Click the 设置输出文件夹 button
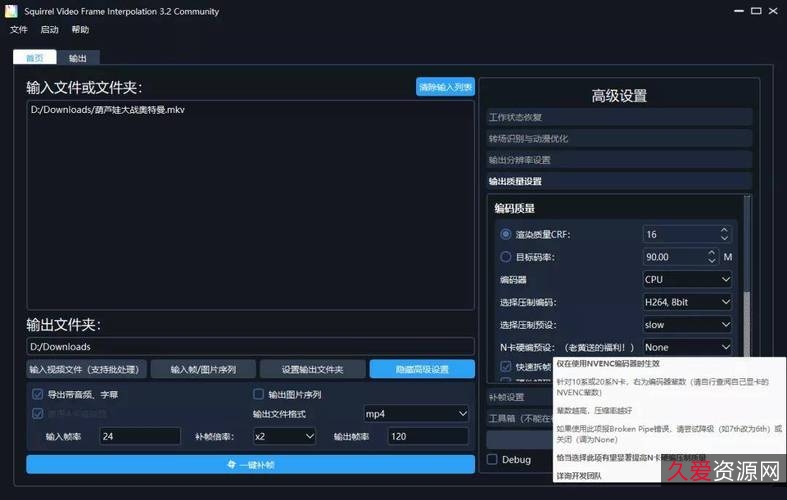Screen dimensions: 787x500 312,369
